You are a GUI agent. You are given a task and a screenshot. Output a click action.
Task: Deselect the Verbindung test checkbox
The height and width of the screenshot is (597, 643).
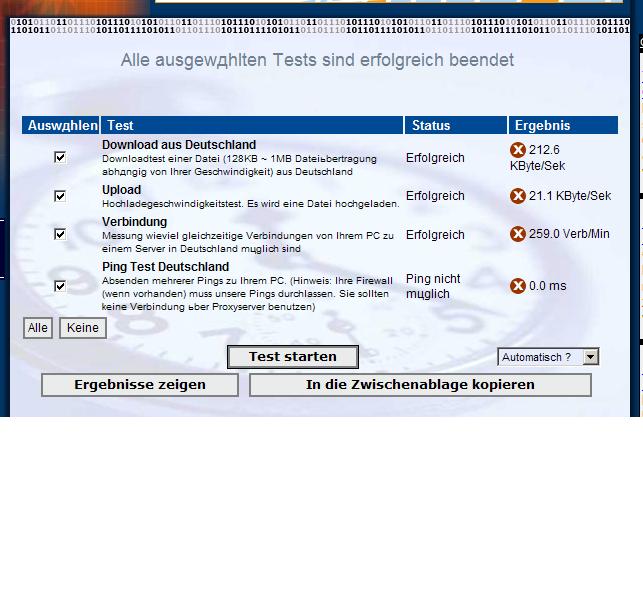coord(60,234)
